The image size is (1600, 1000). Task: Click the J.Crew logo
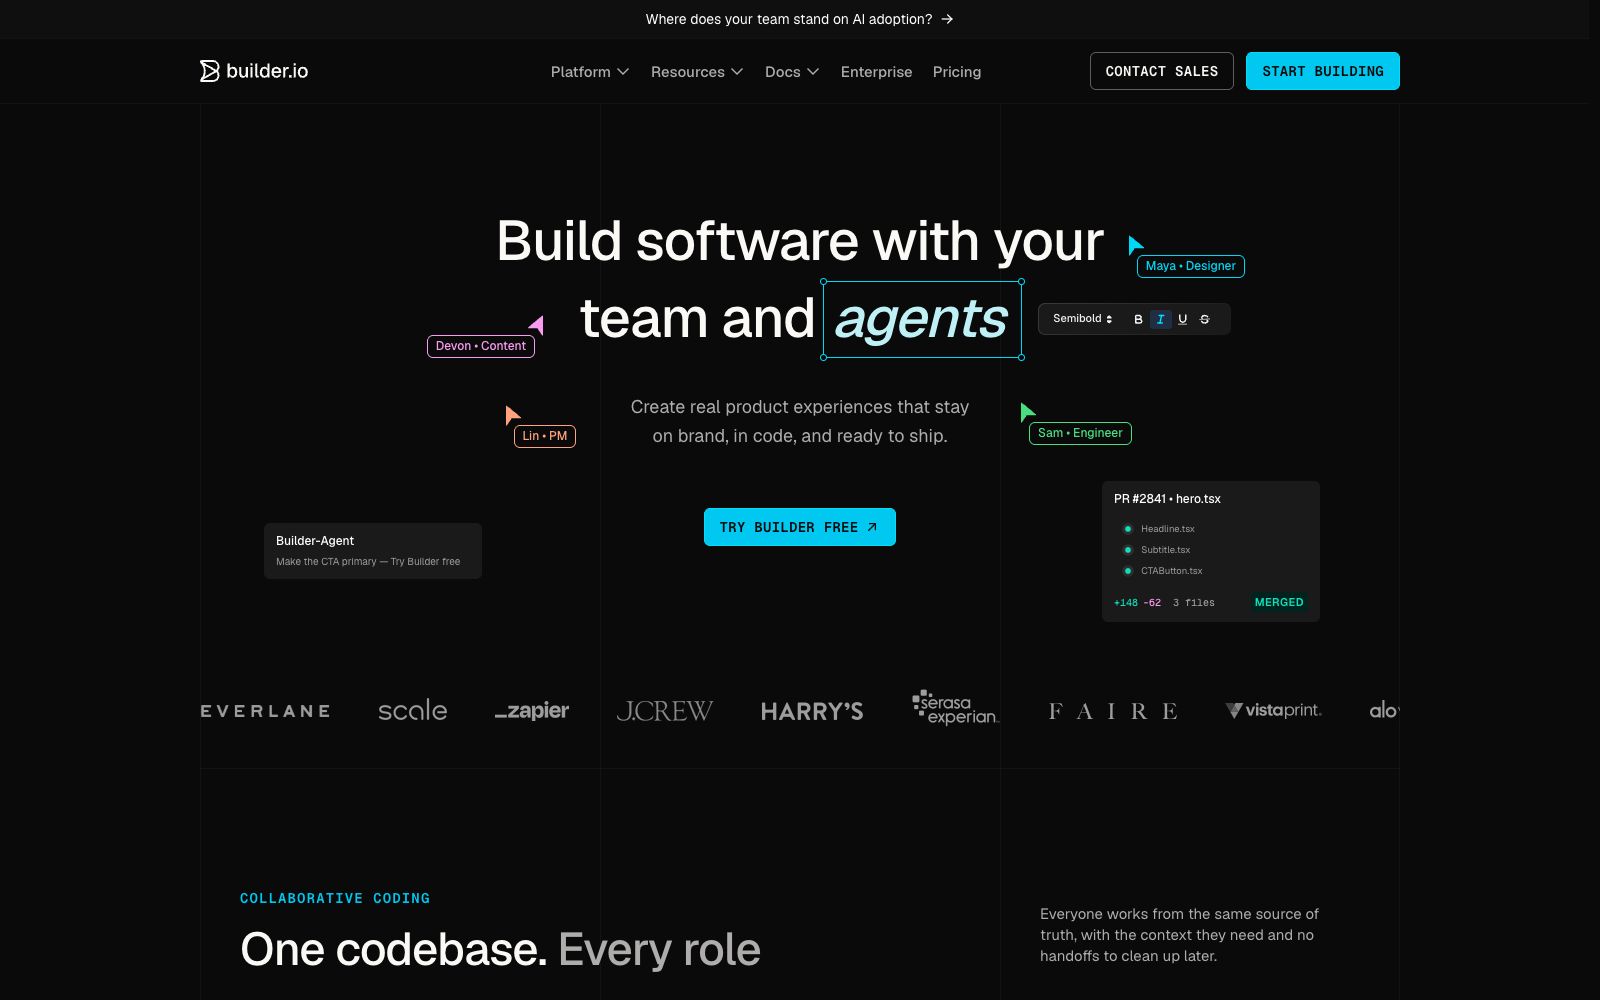point(665,711)
